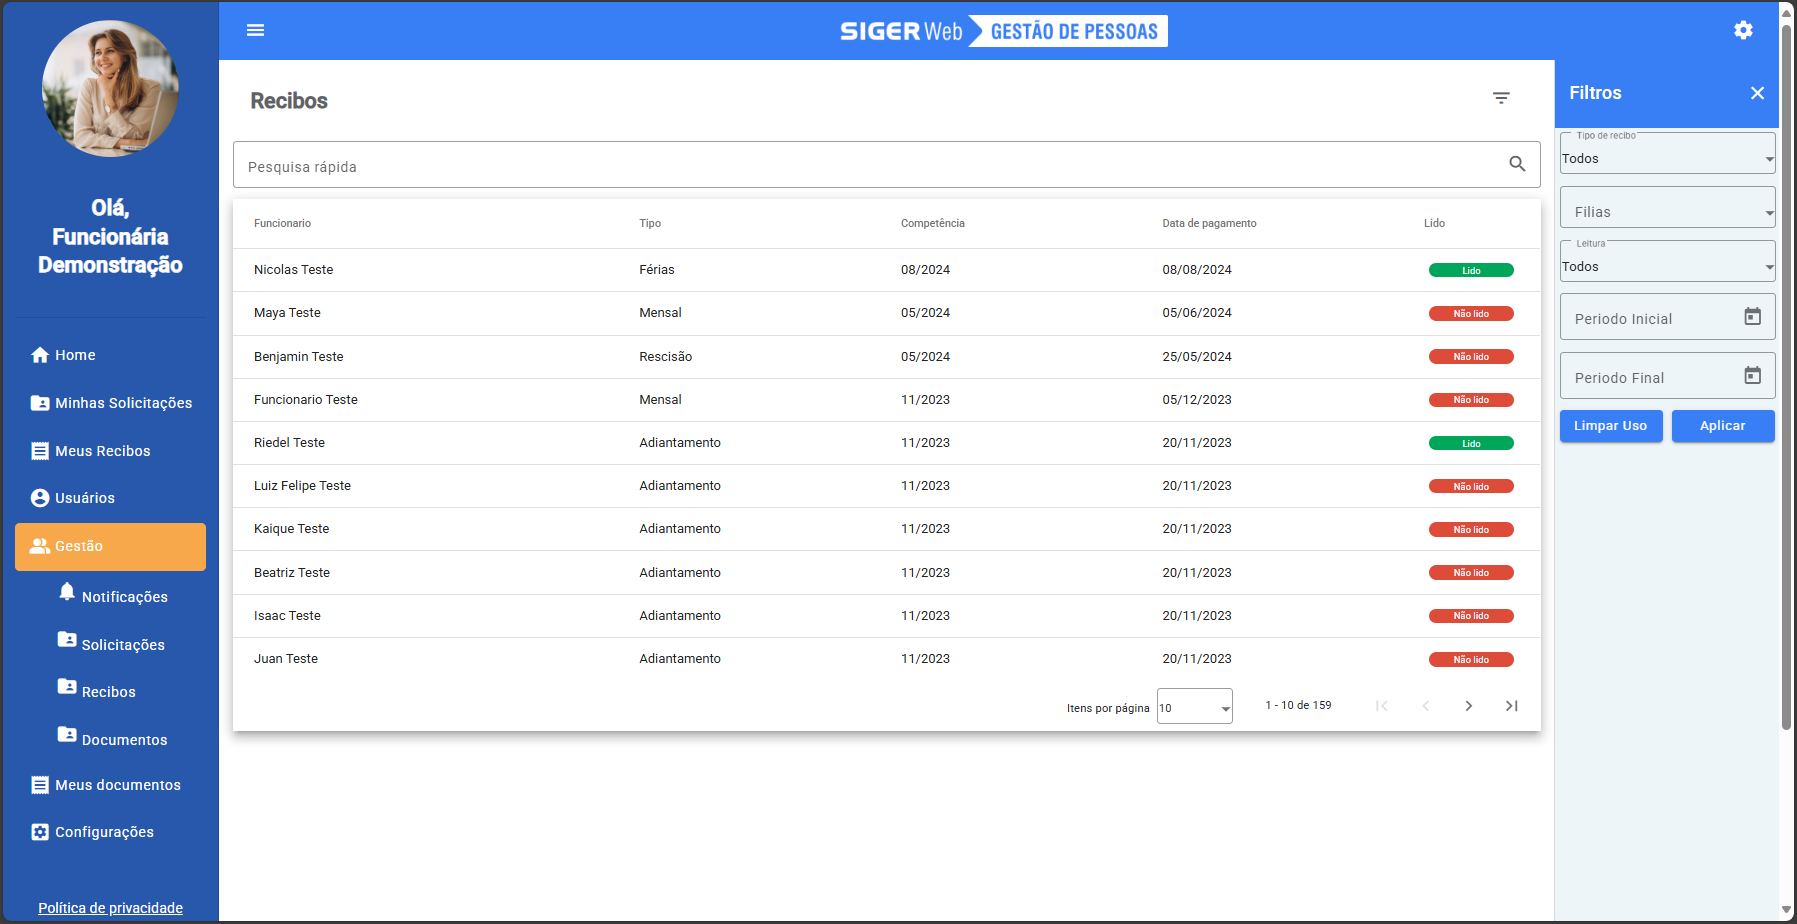Toggle the filter list icon beside Recibos
Image resolution: width=1797 pixels, height=924 pixels.
pyautogui.click(x=1501, y=98)
